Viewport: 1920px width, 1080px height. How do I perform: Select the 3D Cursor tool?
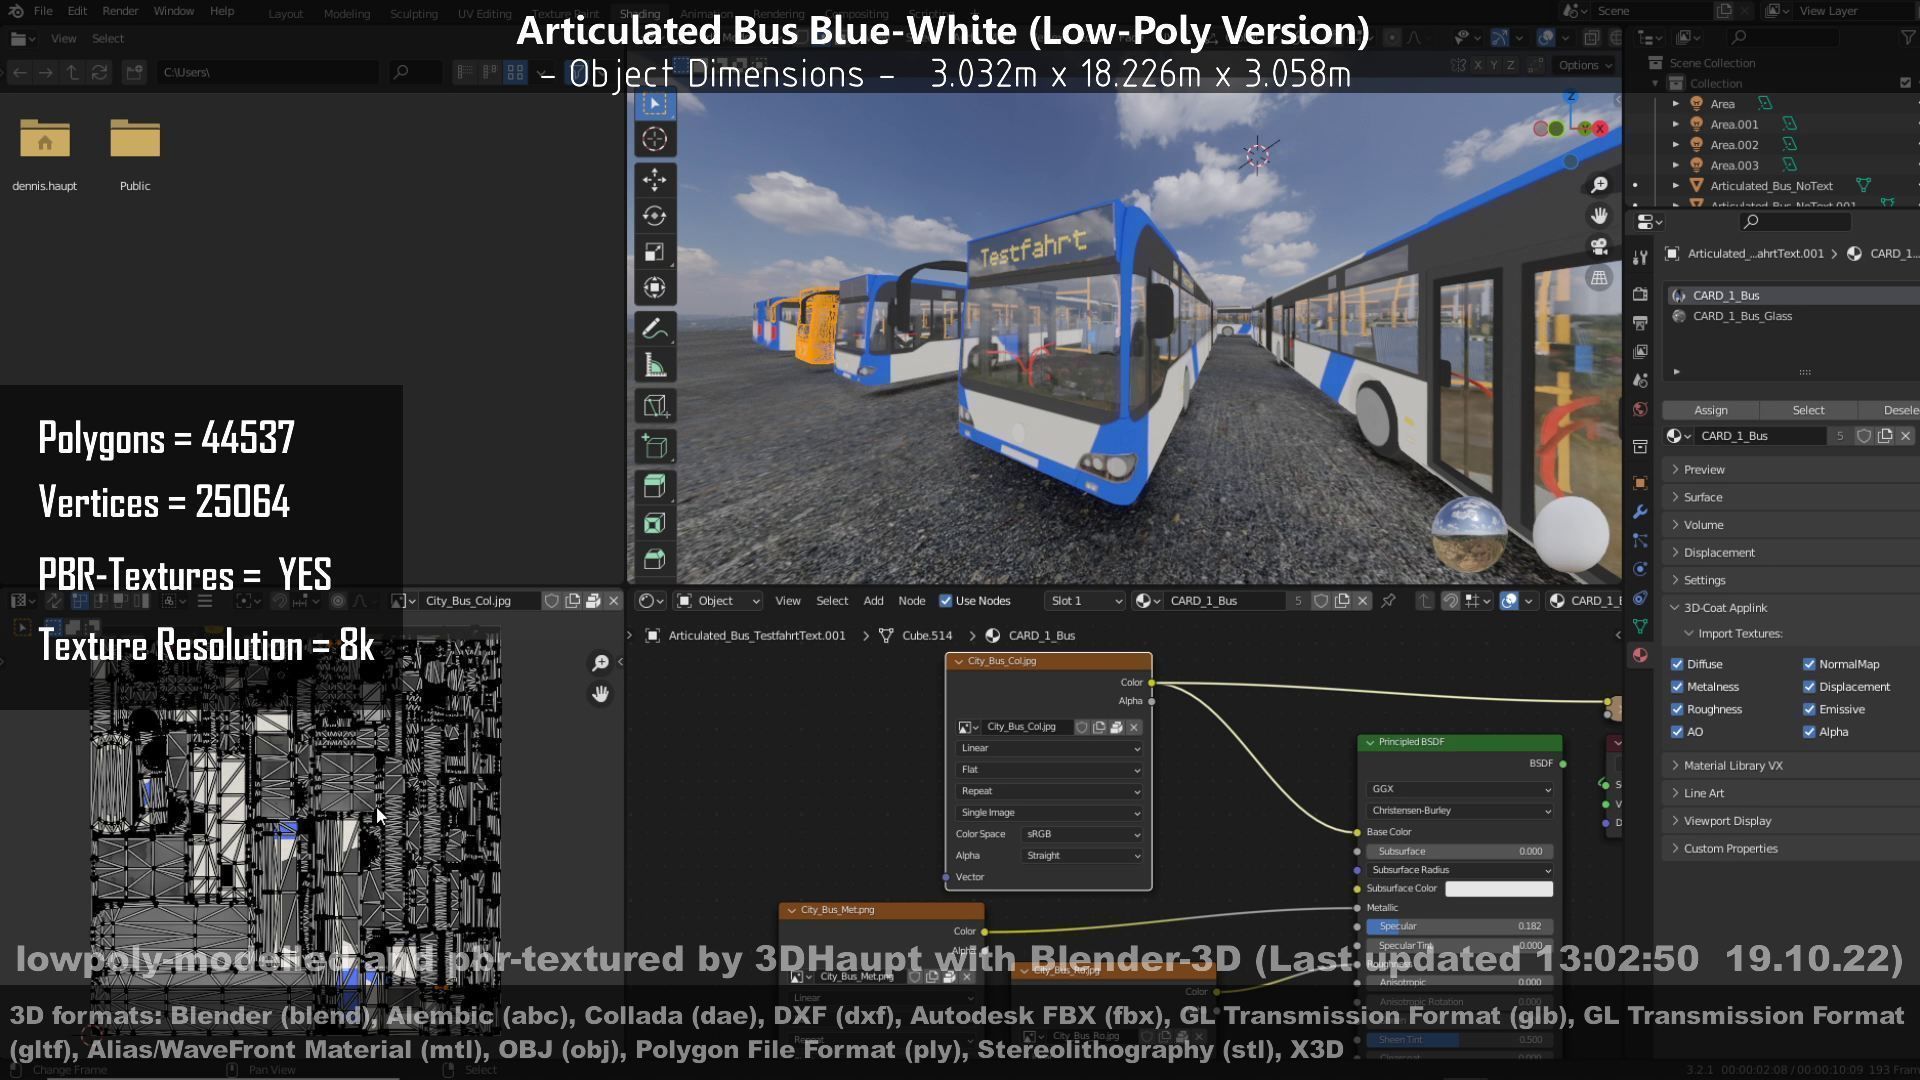coord(655,140)
